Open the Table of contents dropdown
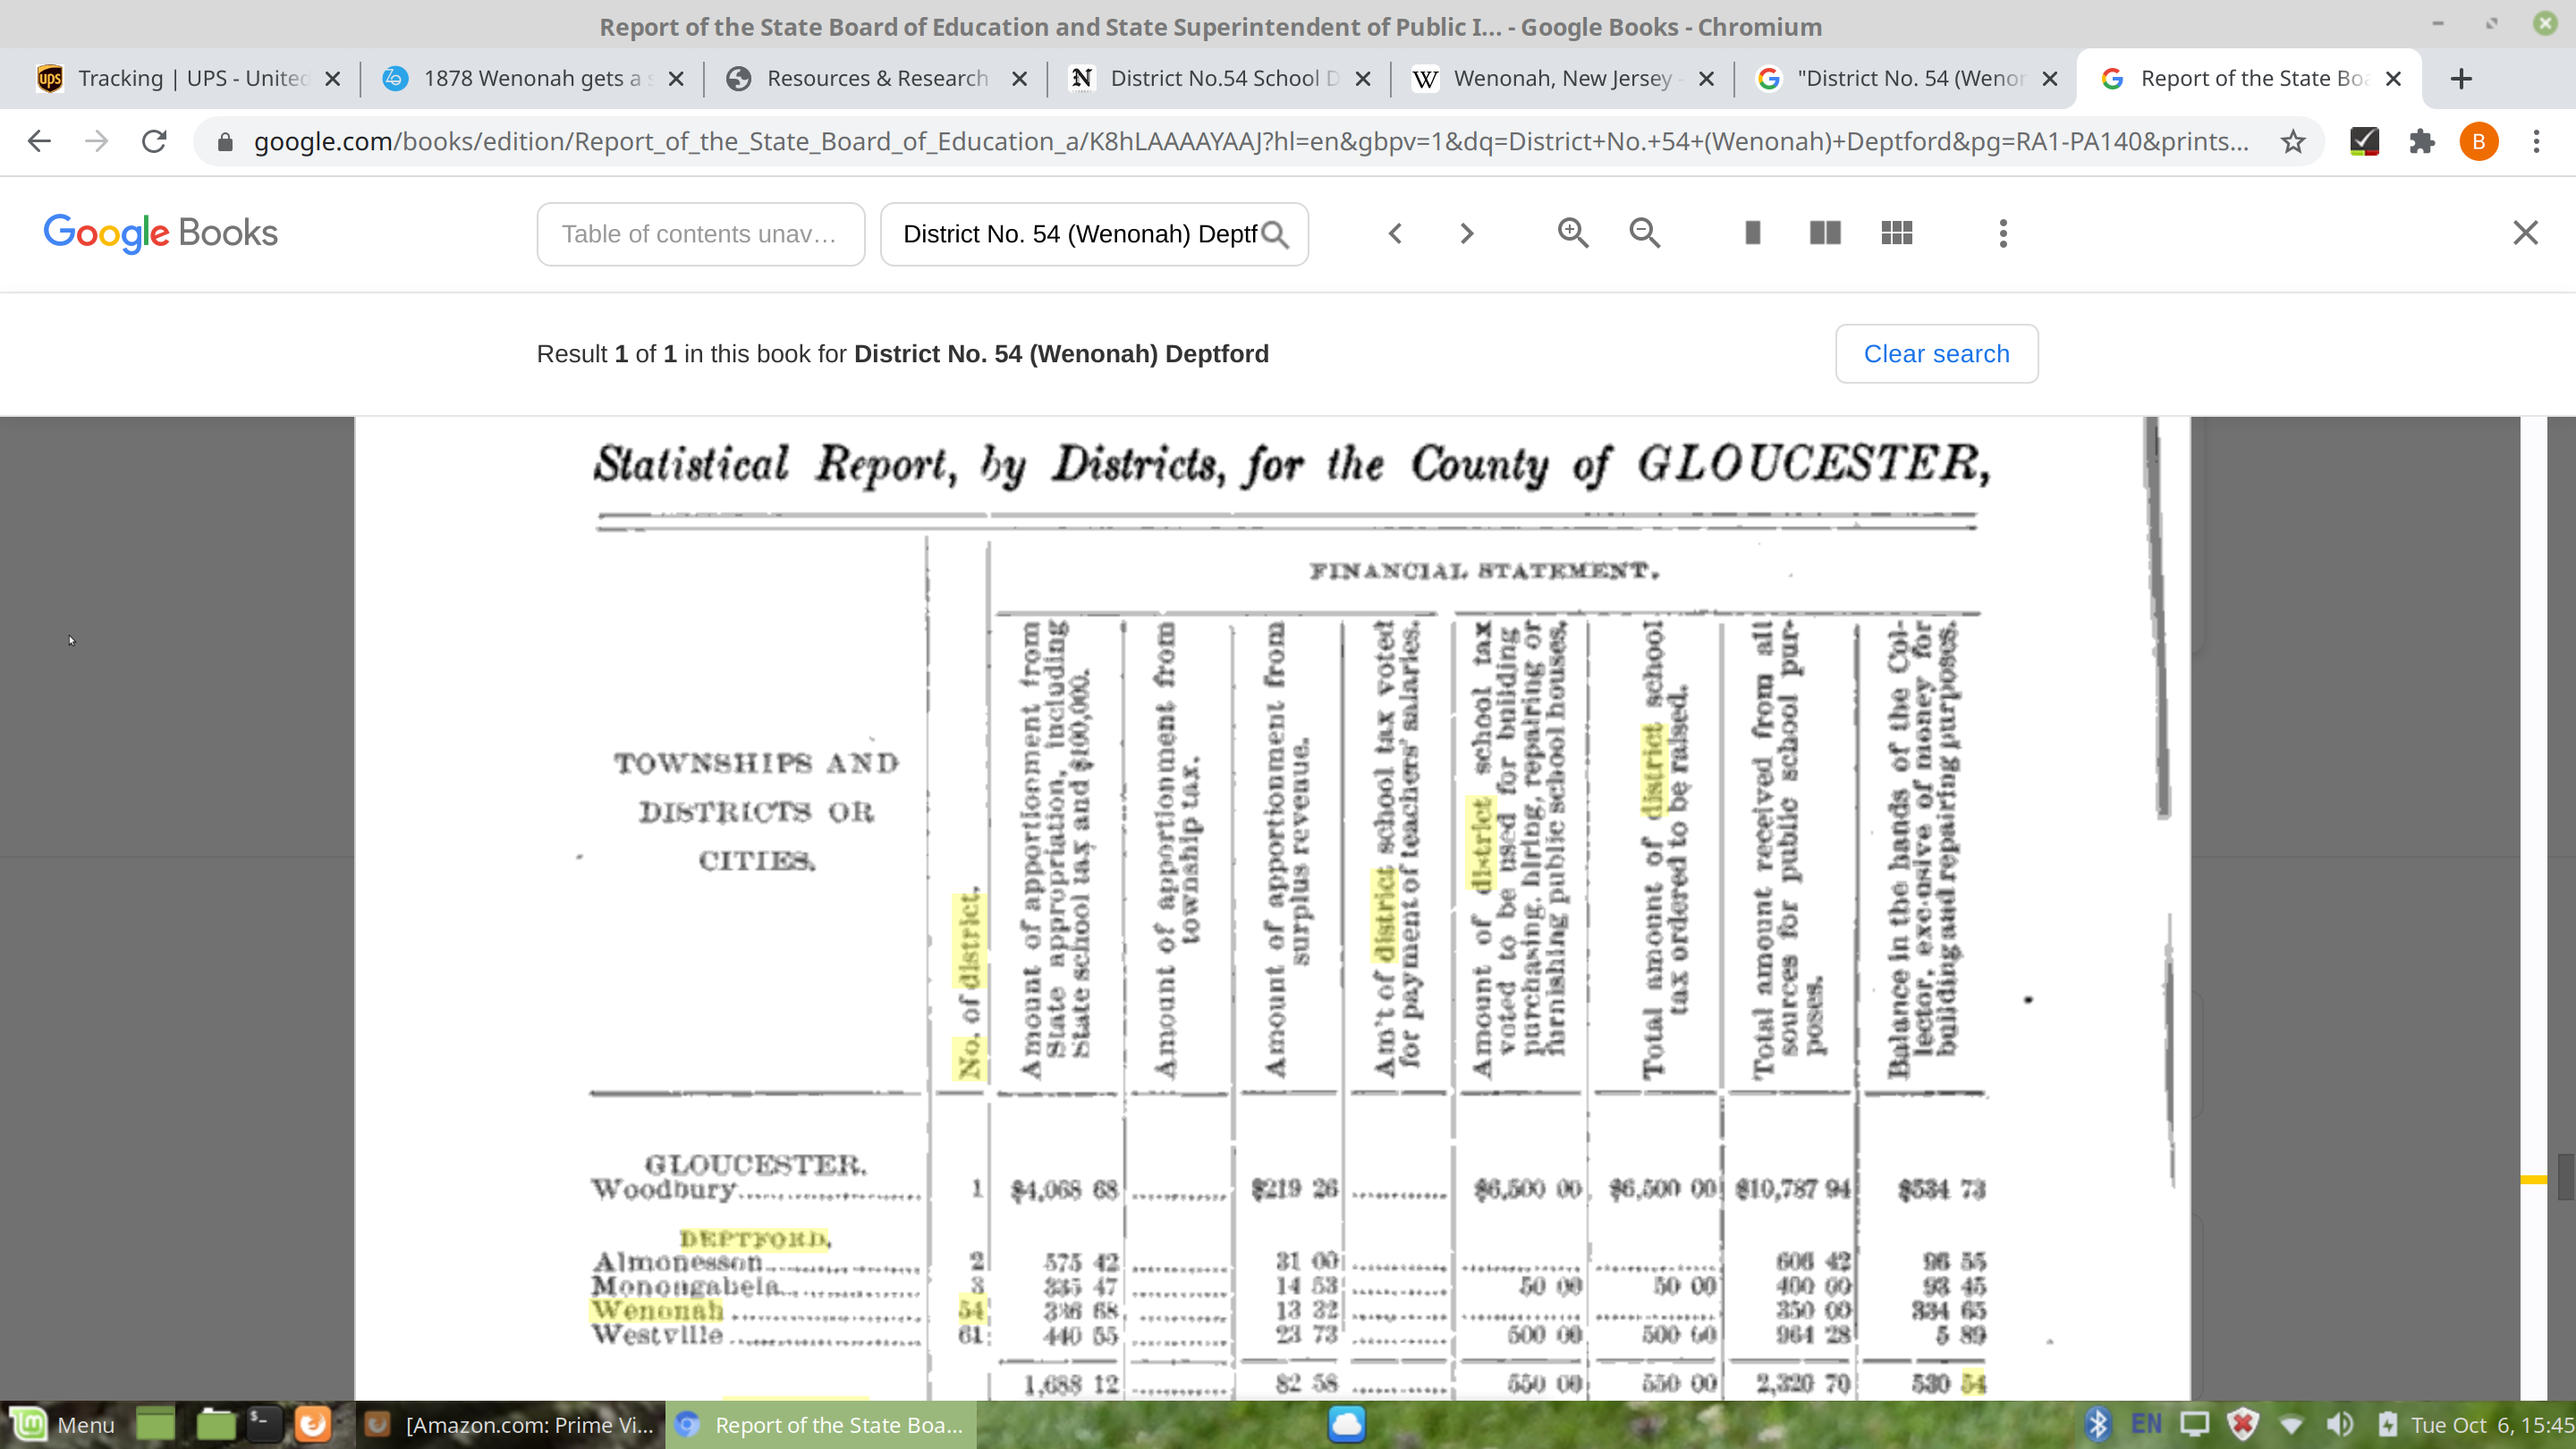Screen dimensions: 2576x1449 700,234
